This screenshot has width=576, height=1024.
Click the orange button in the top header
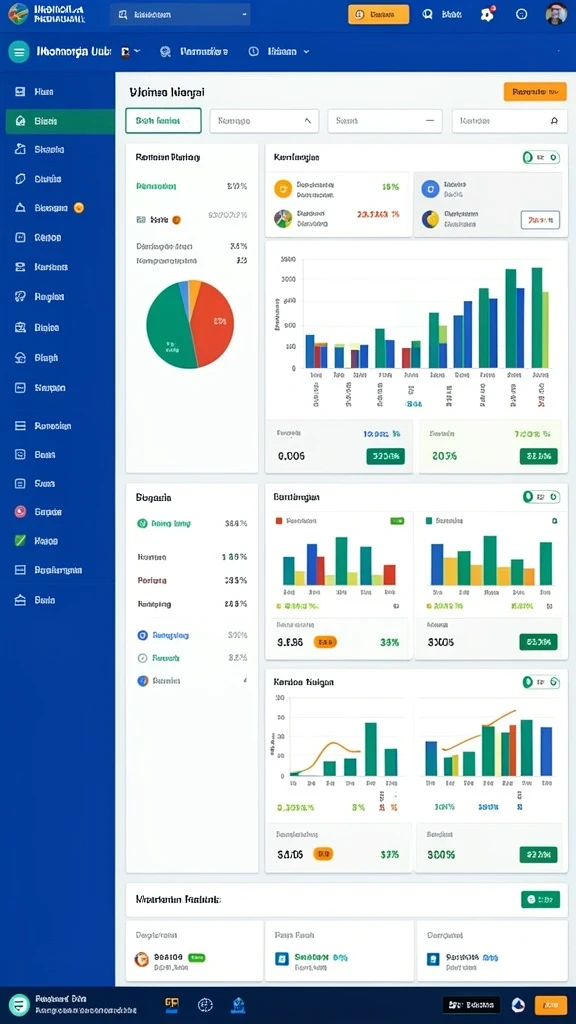(378, 14)
